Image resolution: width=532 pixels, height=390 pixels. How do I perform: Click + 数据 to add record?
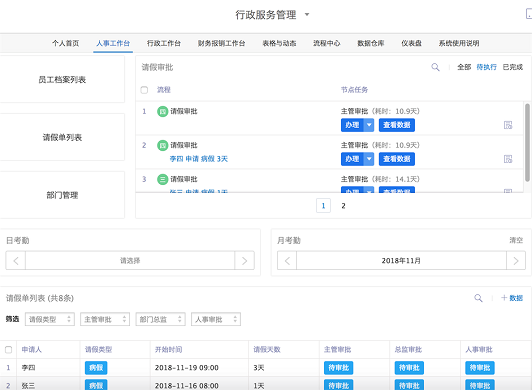[512, 298]
